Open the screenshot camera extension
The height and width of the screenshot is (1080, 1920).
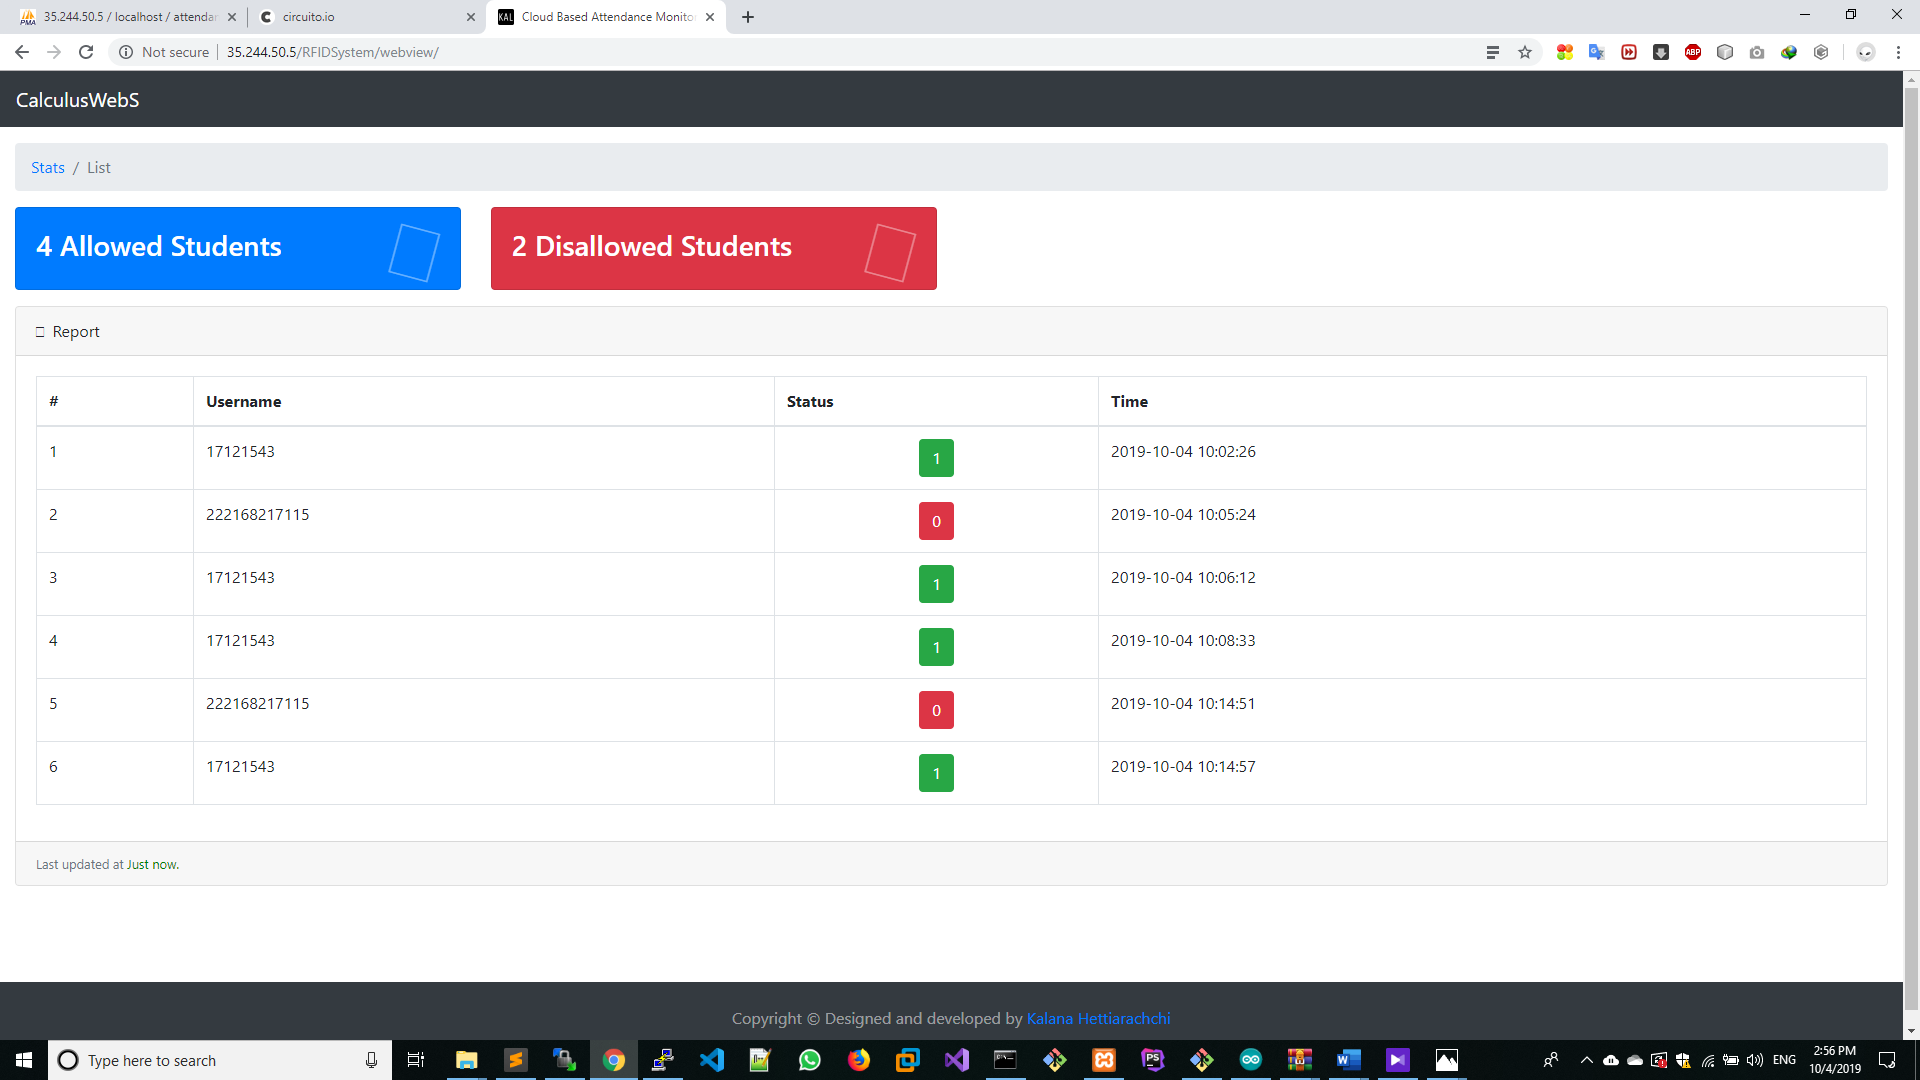pos(1756,52)
